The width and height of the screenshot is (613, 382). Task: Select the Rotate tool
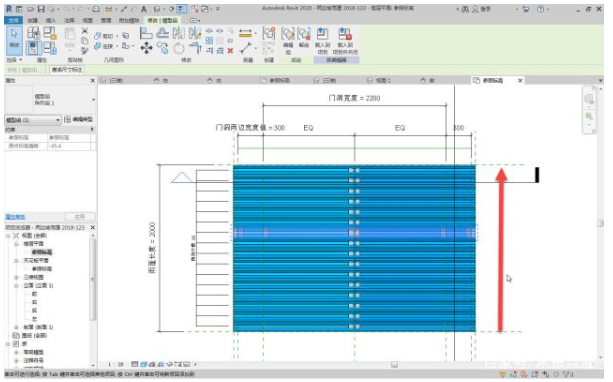point(179,48)
